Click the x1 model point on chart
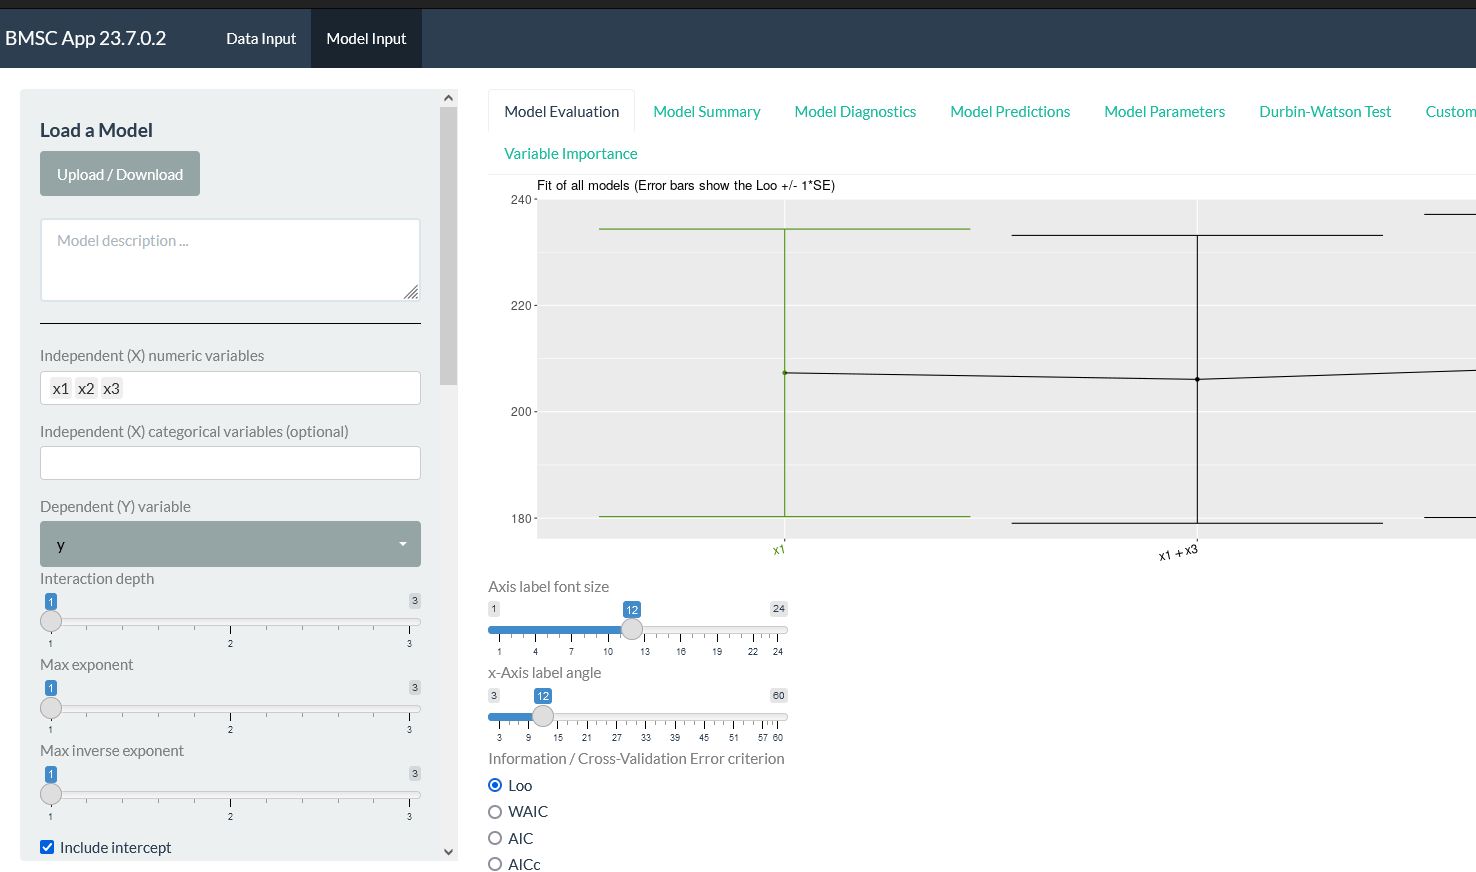The image size is (1476, 872). coord(785,373)
